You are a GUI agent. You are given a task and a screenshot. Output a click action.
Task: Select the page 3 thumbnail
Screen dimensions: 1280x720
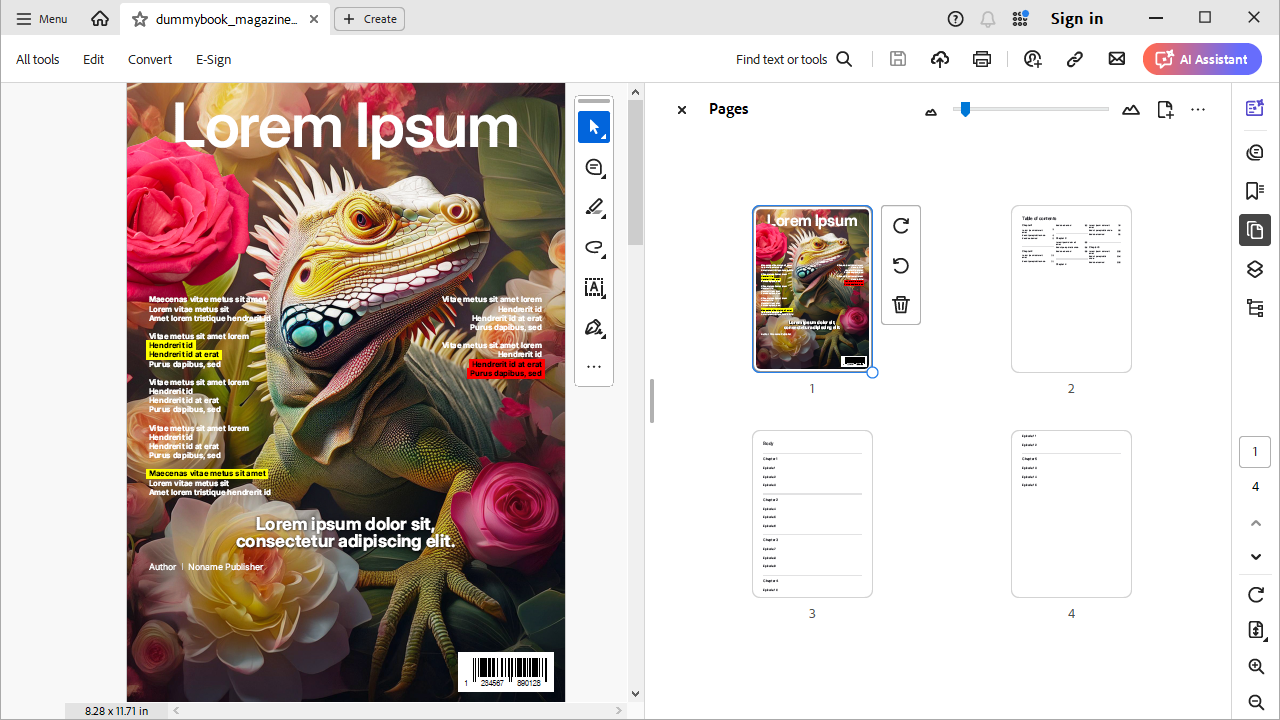812,514
